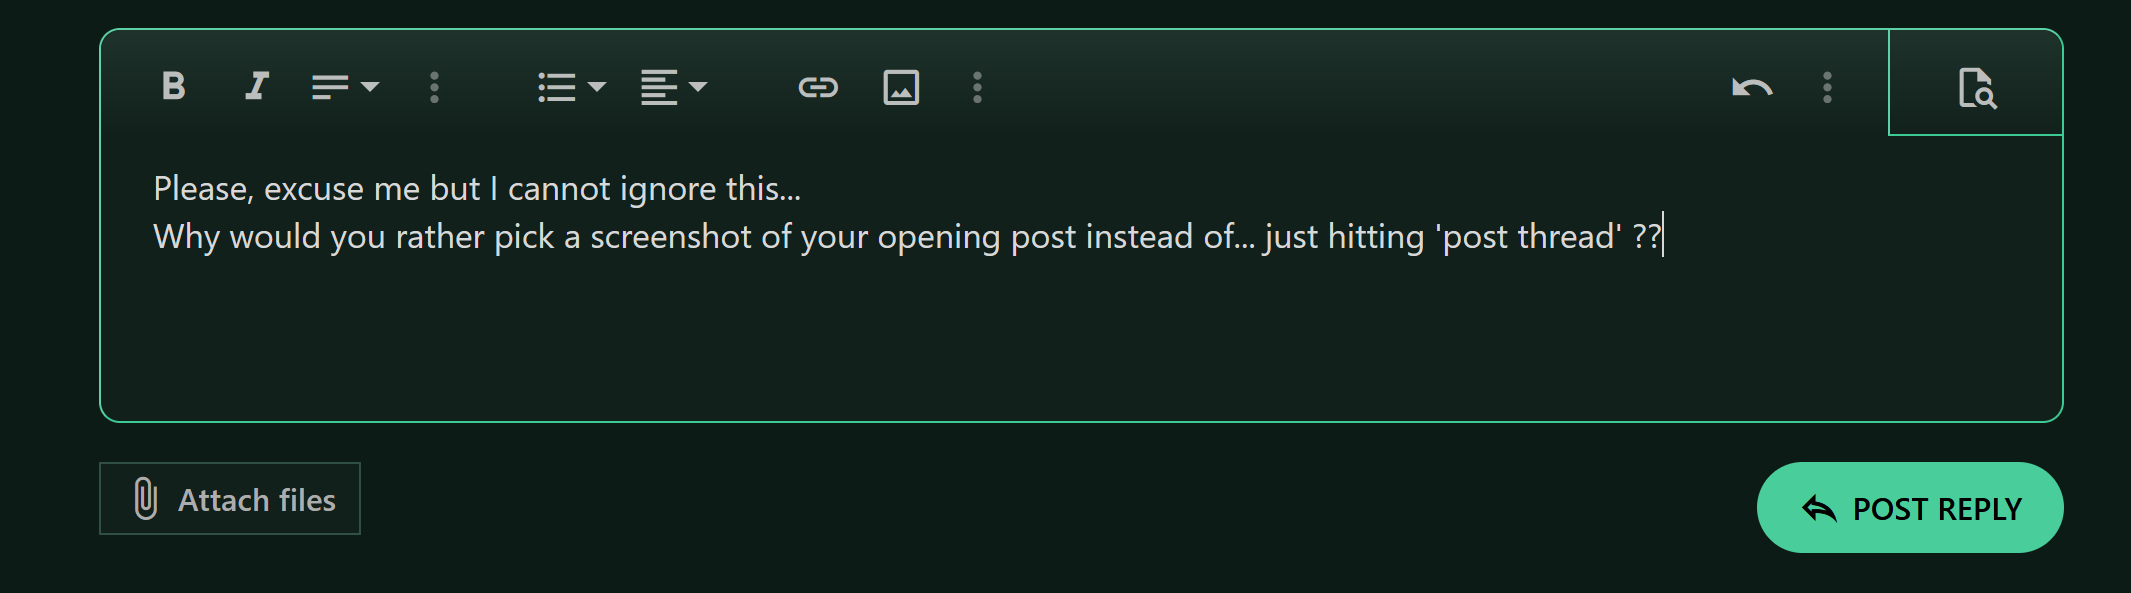
Task: Click the word 'Please' at message start
Action: coord(203,189)
